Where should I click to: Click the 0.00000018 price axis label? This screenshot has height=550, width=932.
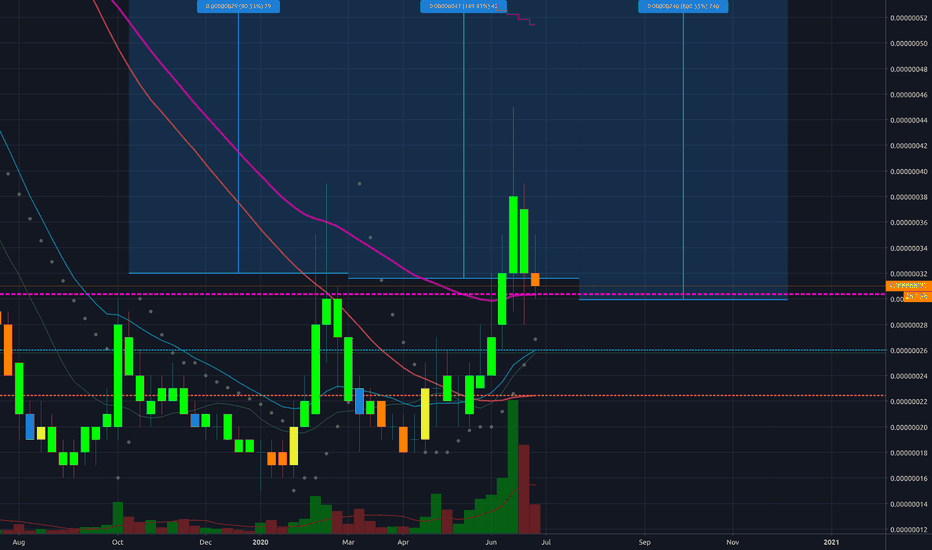click(x=908, y=452)
